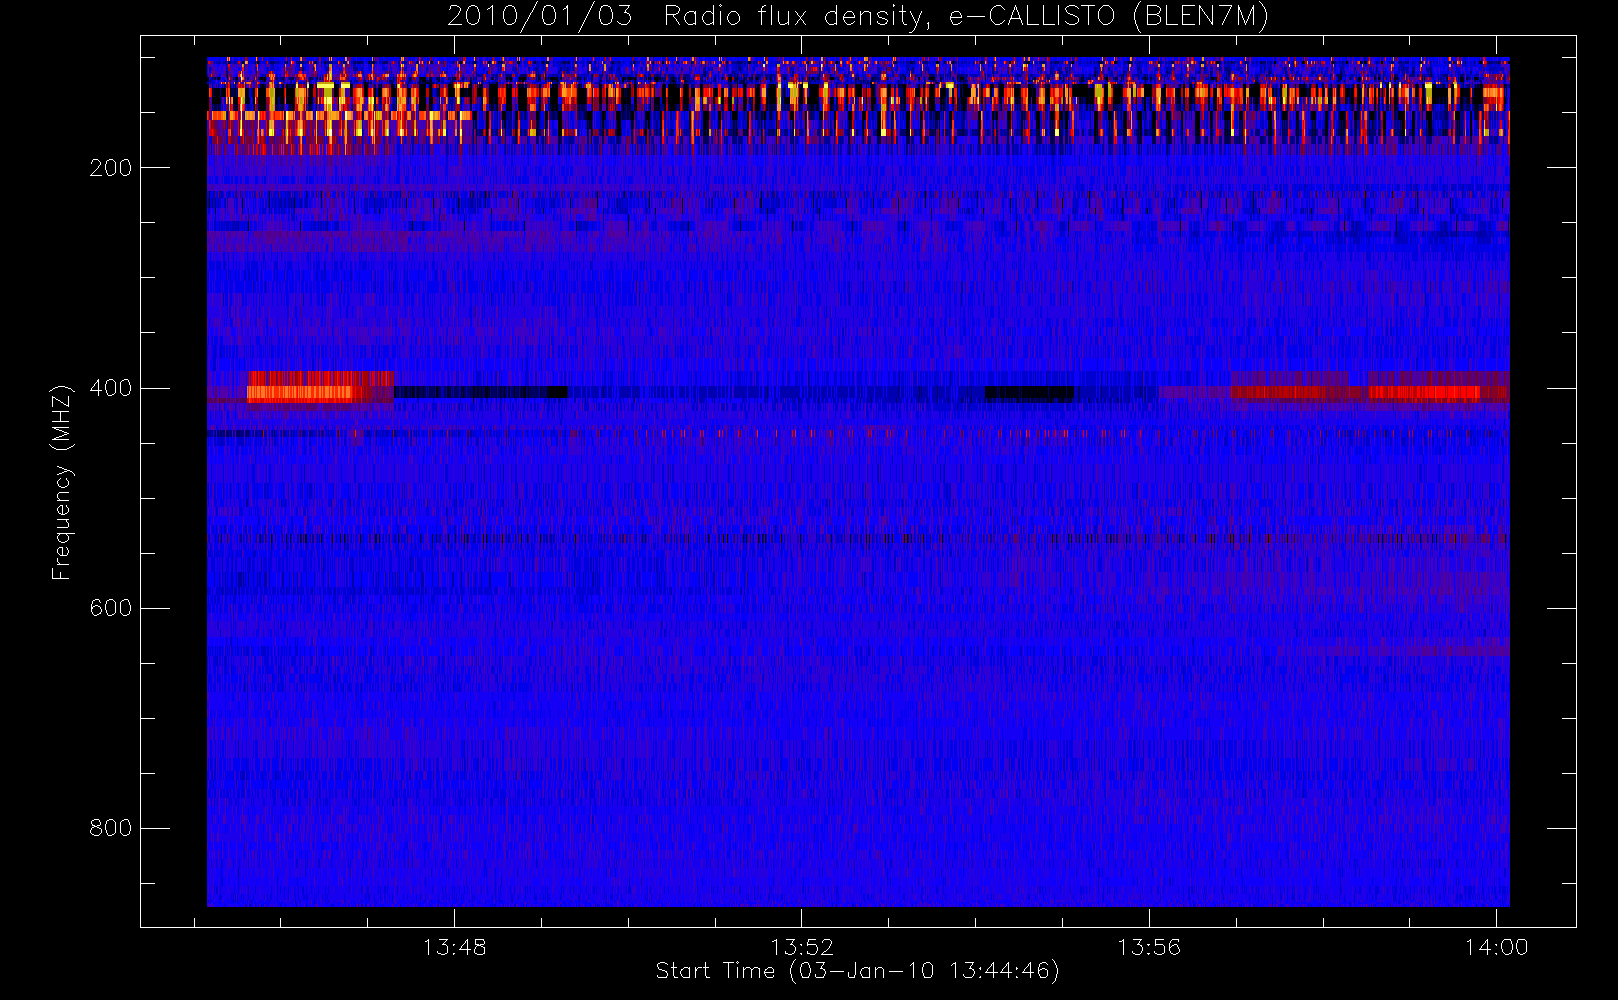Click the 14:00 time tick label

coord(1497,947)
